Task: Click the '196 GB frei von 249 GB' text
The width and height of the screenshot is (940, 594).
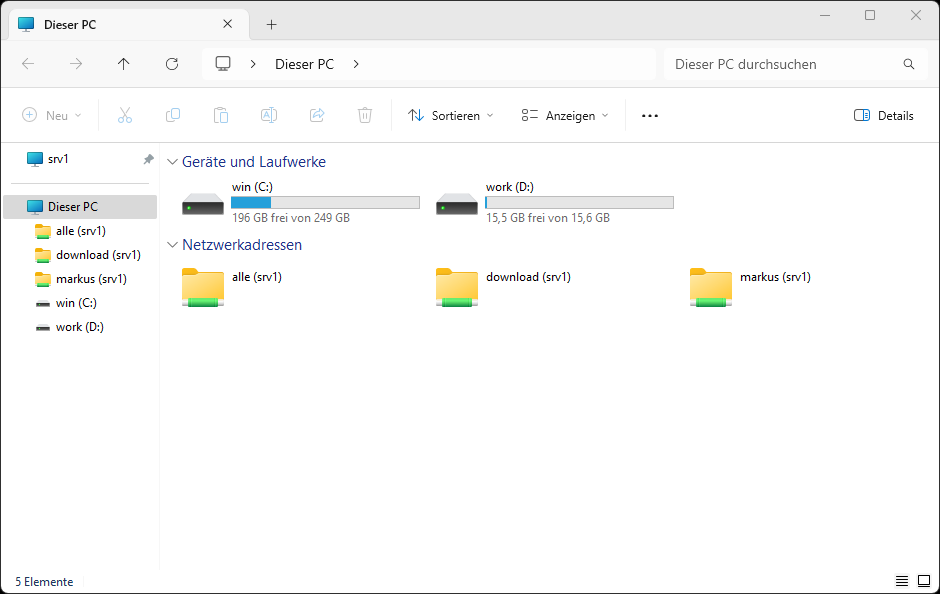Action: [291, 218]
